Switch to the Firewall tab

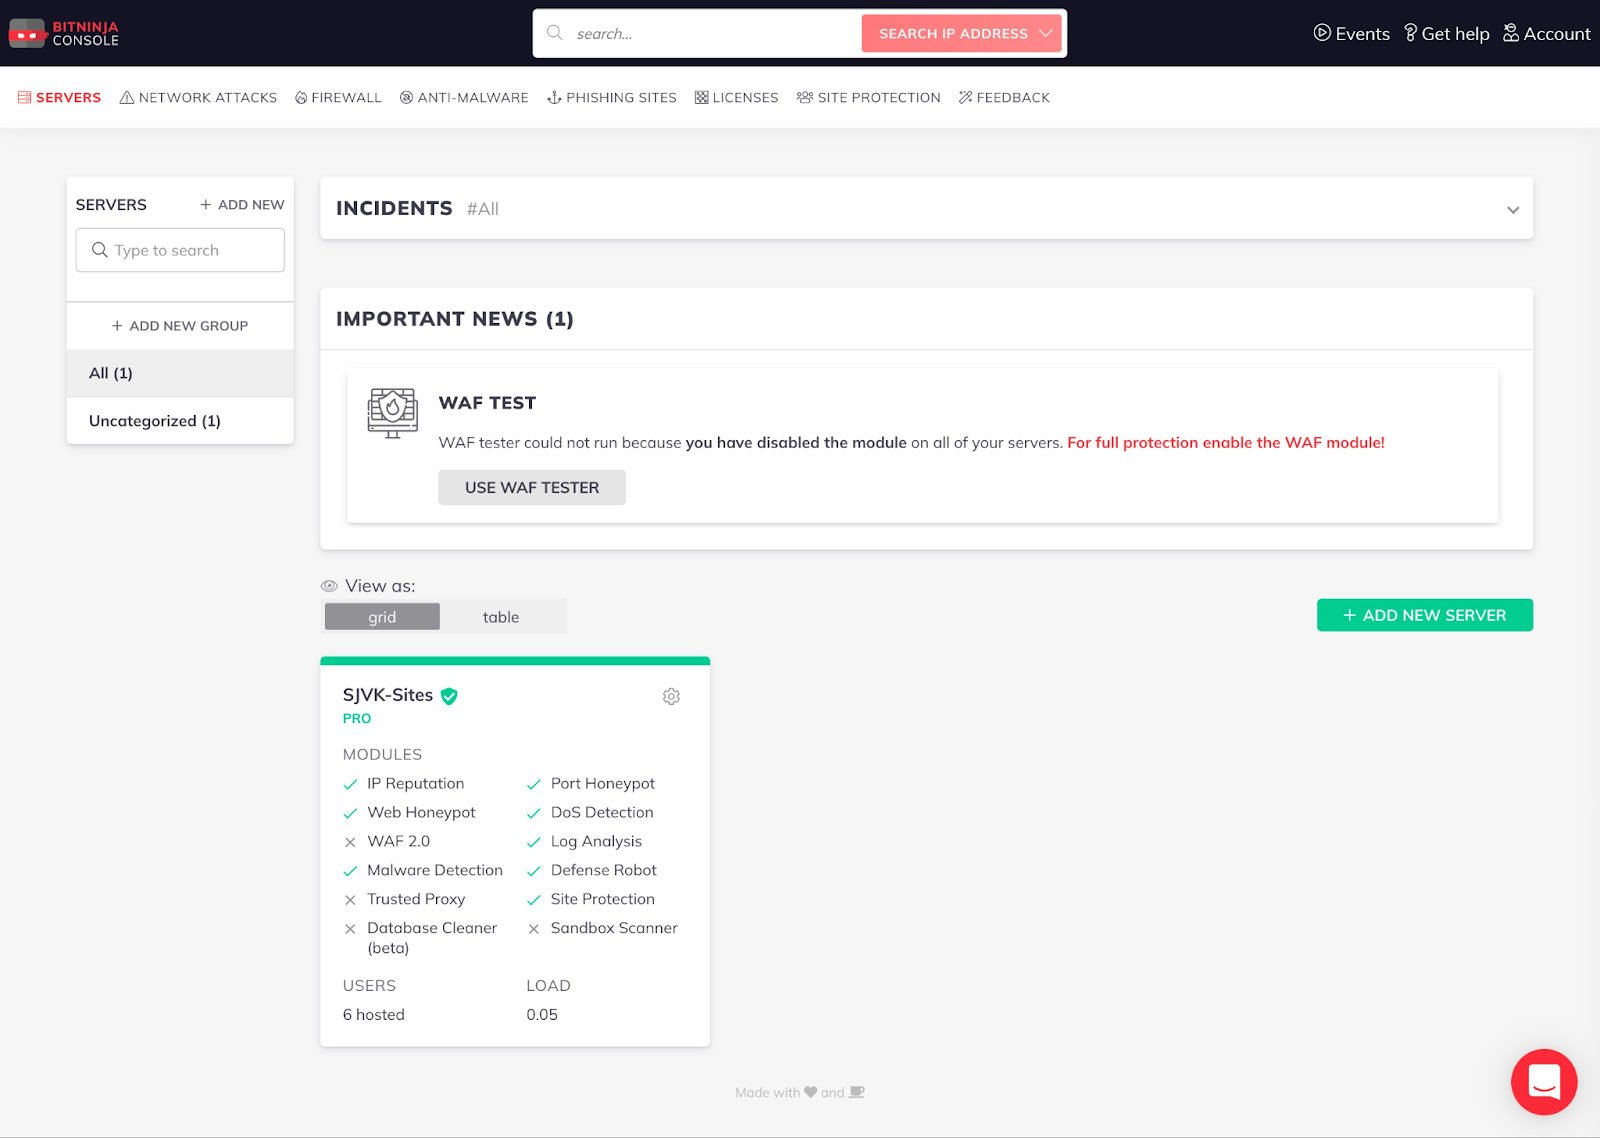338,97
